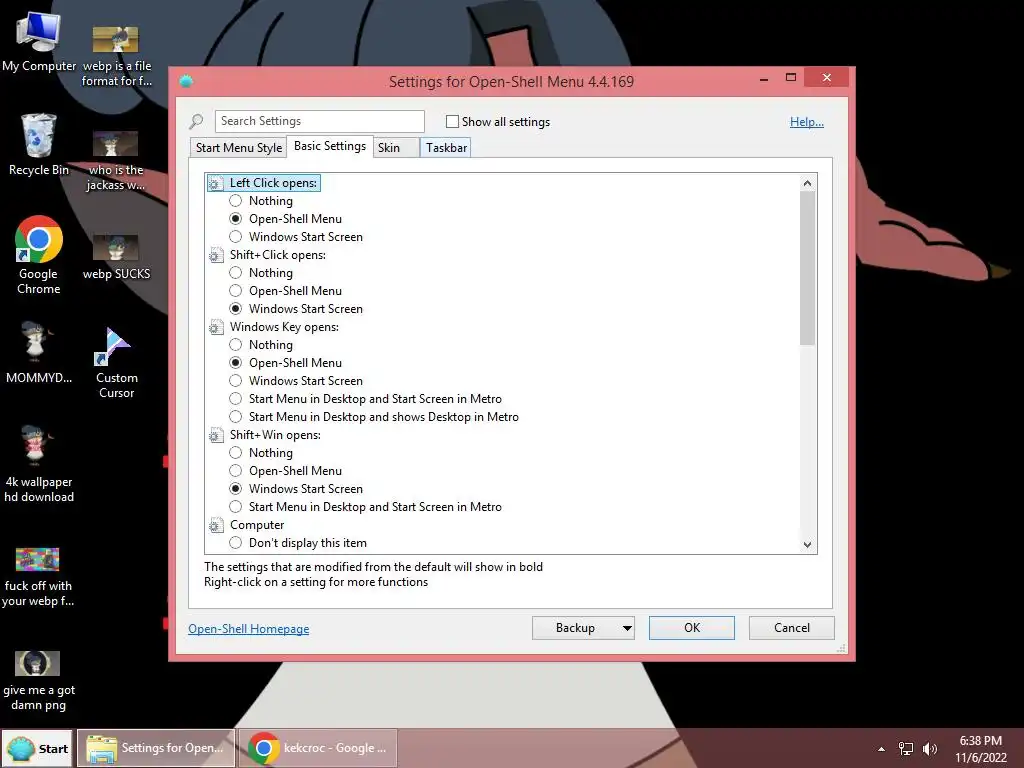Click the scroll up arrow in settings list
This screenshot has height=768, width=1024.
click(807, 183)
